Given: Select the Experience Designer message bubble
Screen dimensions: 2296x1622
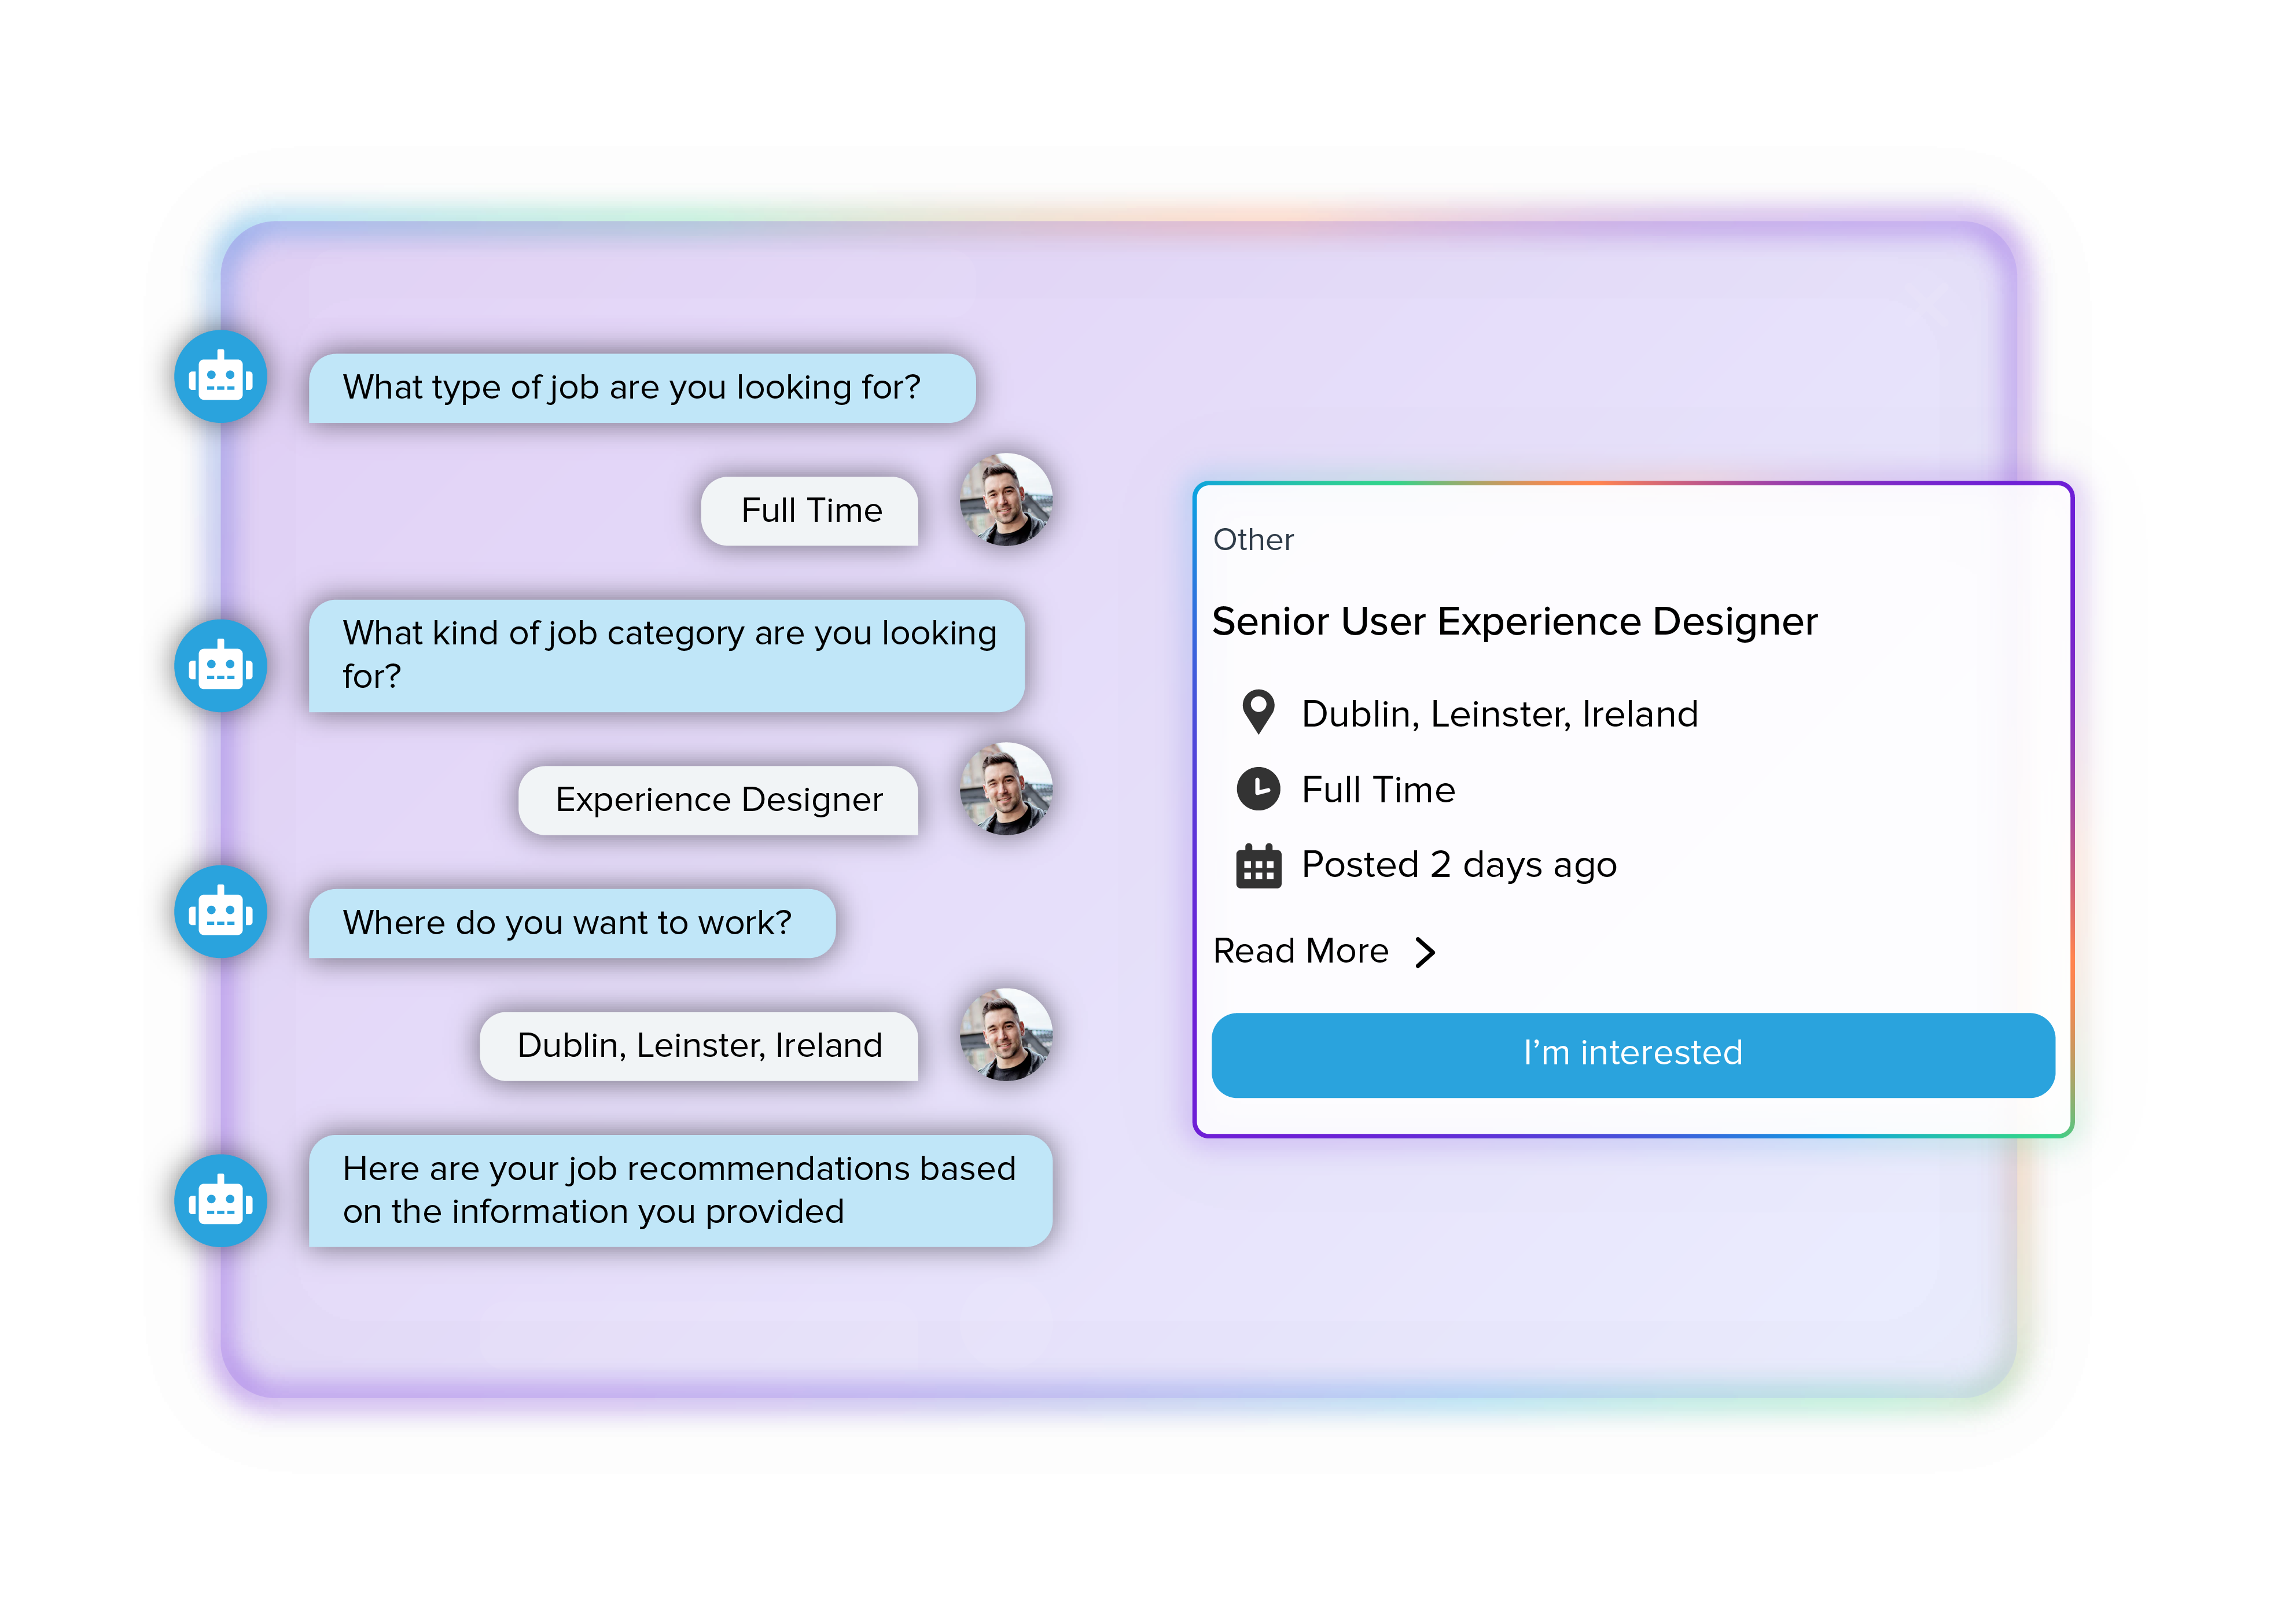Looking at the screenshot, I should [x=718, y=799].
